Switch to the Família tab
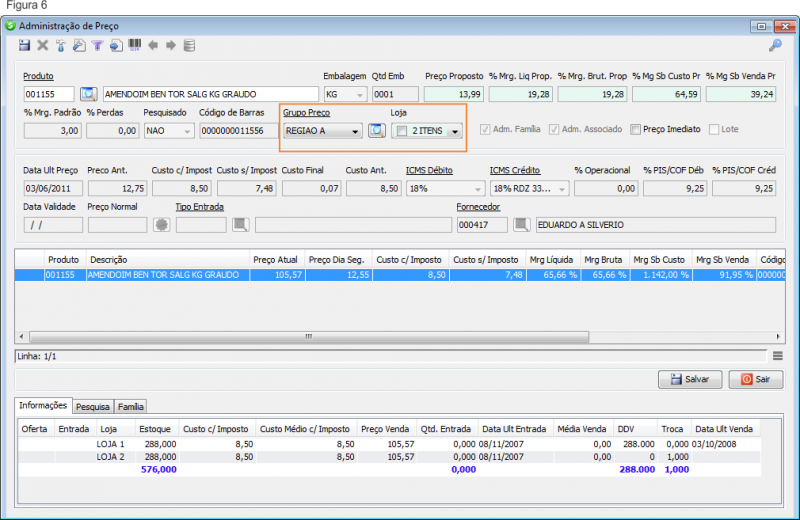Viewport: 800px width, 520px height. 131,407
